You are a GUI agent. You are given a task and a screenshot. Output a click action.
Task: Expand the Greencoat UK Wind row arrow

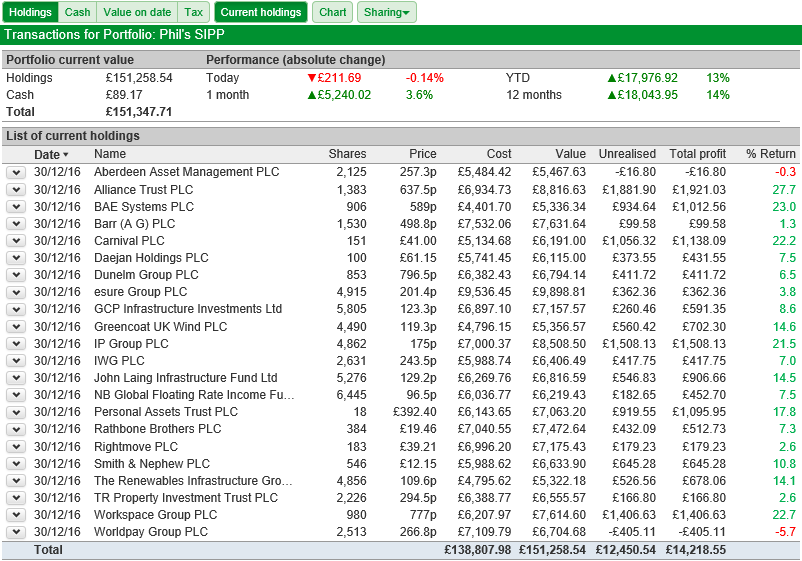pyautogui.click(x=16, y=327)
